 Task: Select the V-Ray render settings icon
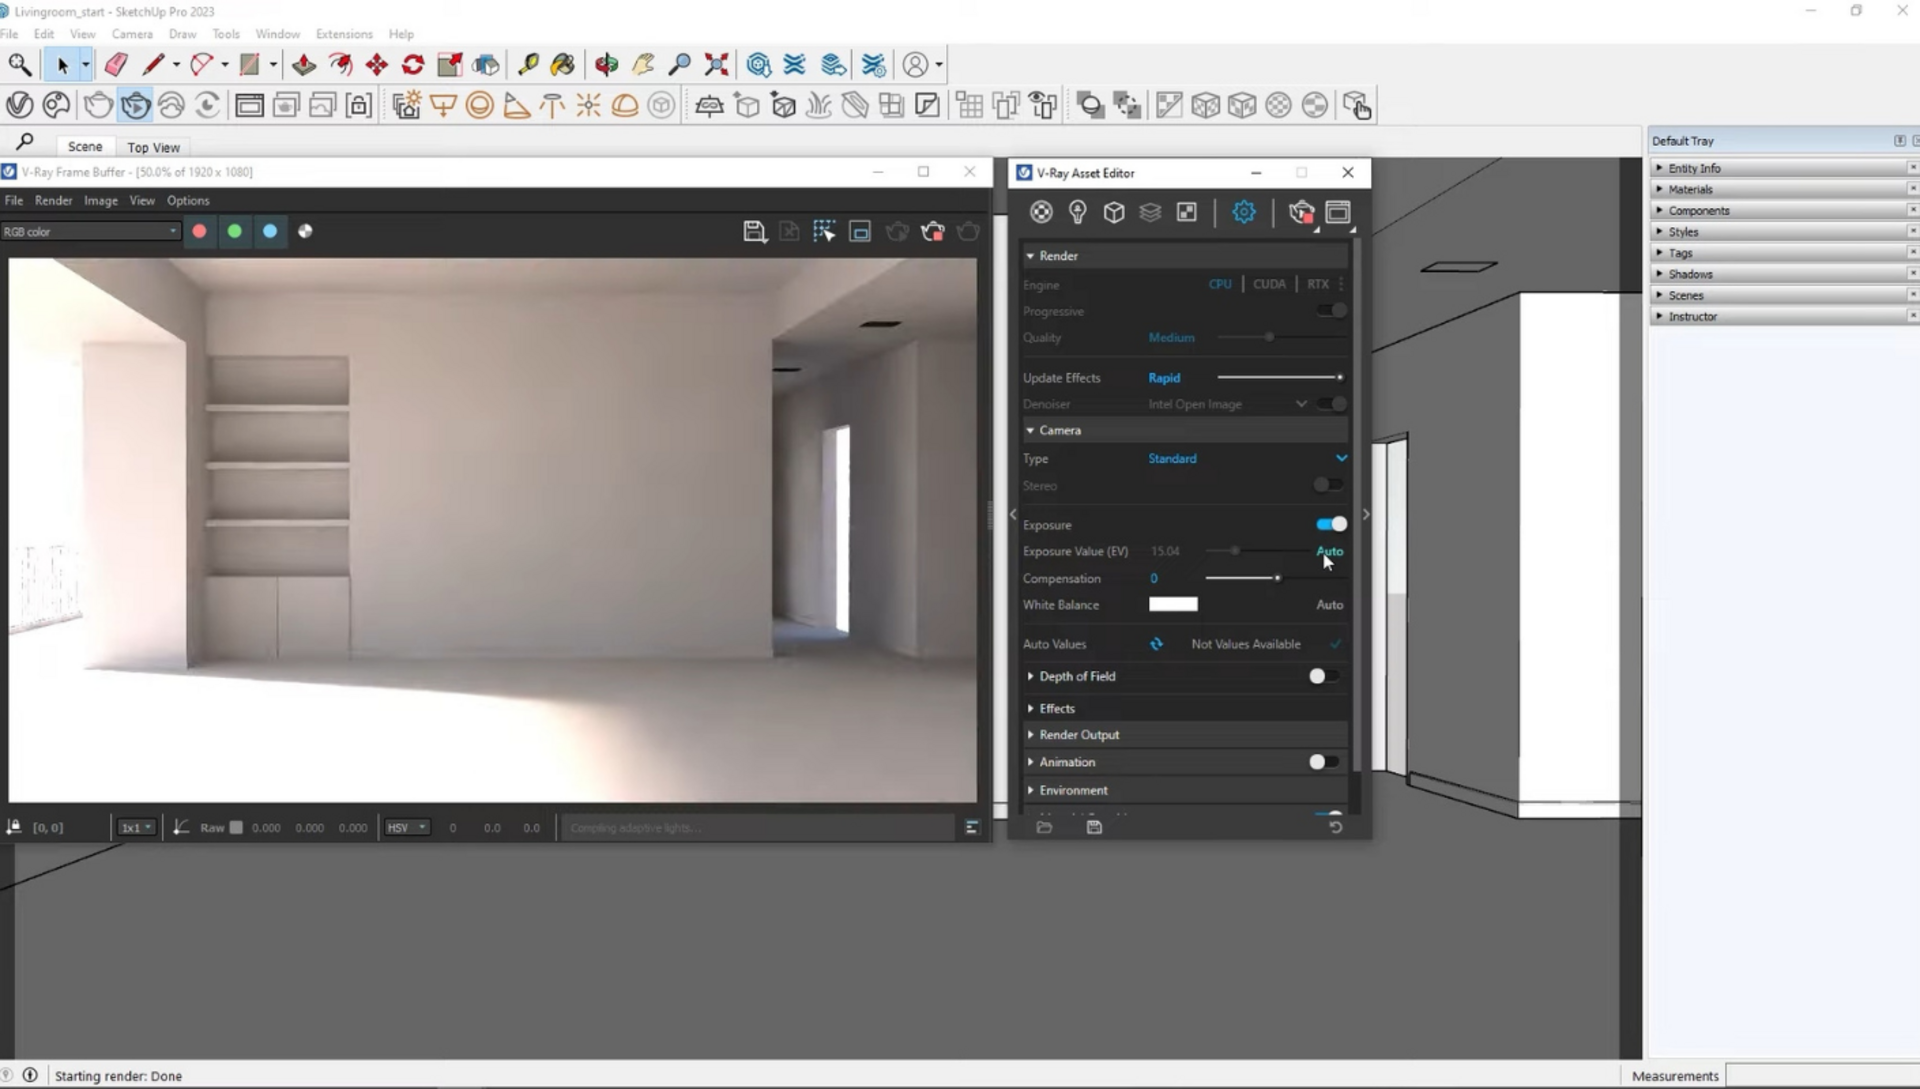point(1242,212)
